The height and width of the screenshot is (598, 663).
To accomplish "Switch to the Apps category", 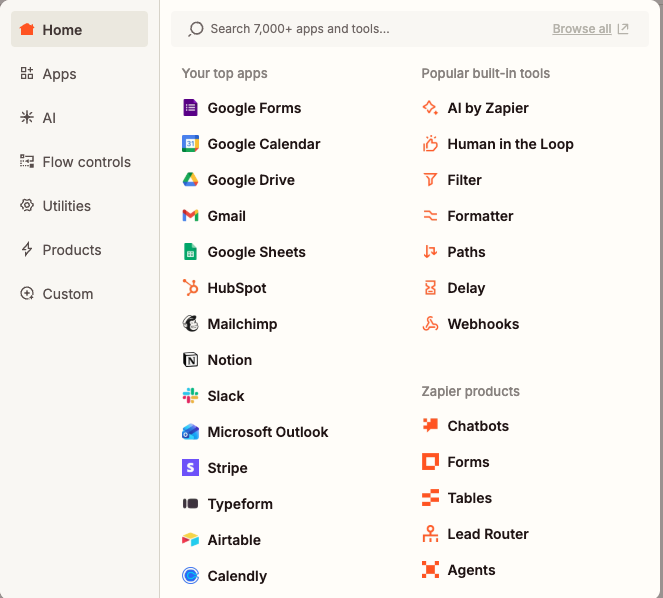I will (x=48, y=74).
